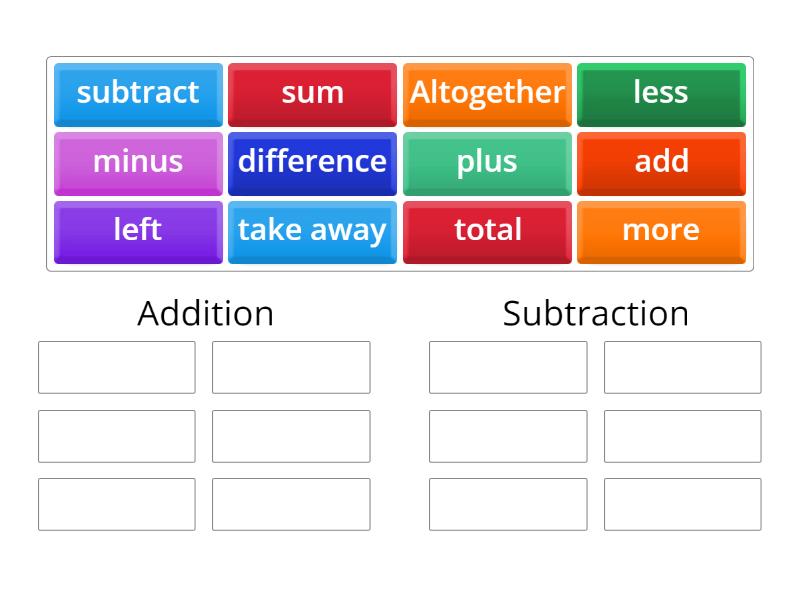The image size is (800, 600).
Task: Click the orange 'more' tile
Action: (x=661, y=231)
